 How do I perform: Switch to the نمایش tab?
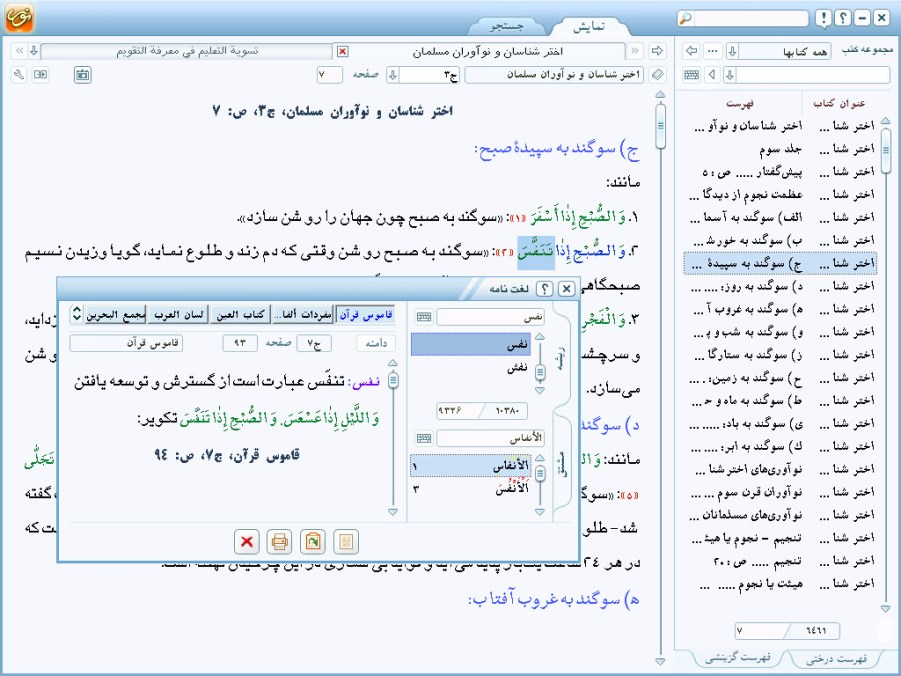pos(589,26)
